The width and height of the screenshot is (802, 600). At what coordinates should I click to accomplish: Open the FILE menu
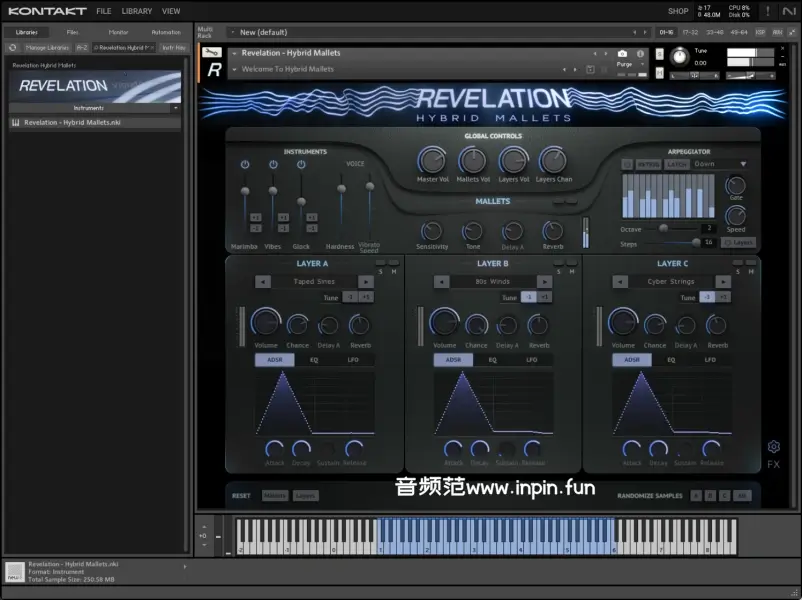[x=104, y=11]
